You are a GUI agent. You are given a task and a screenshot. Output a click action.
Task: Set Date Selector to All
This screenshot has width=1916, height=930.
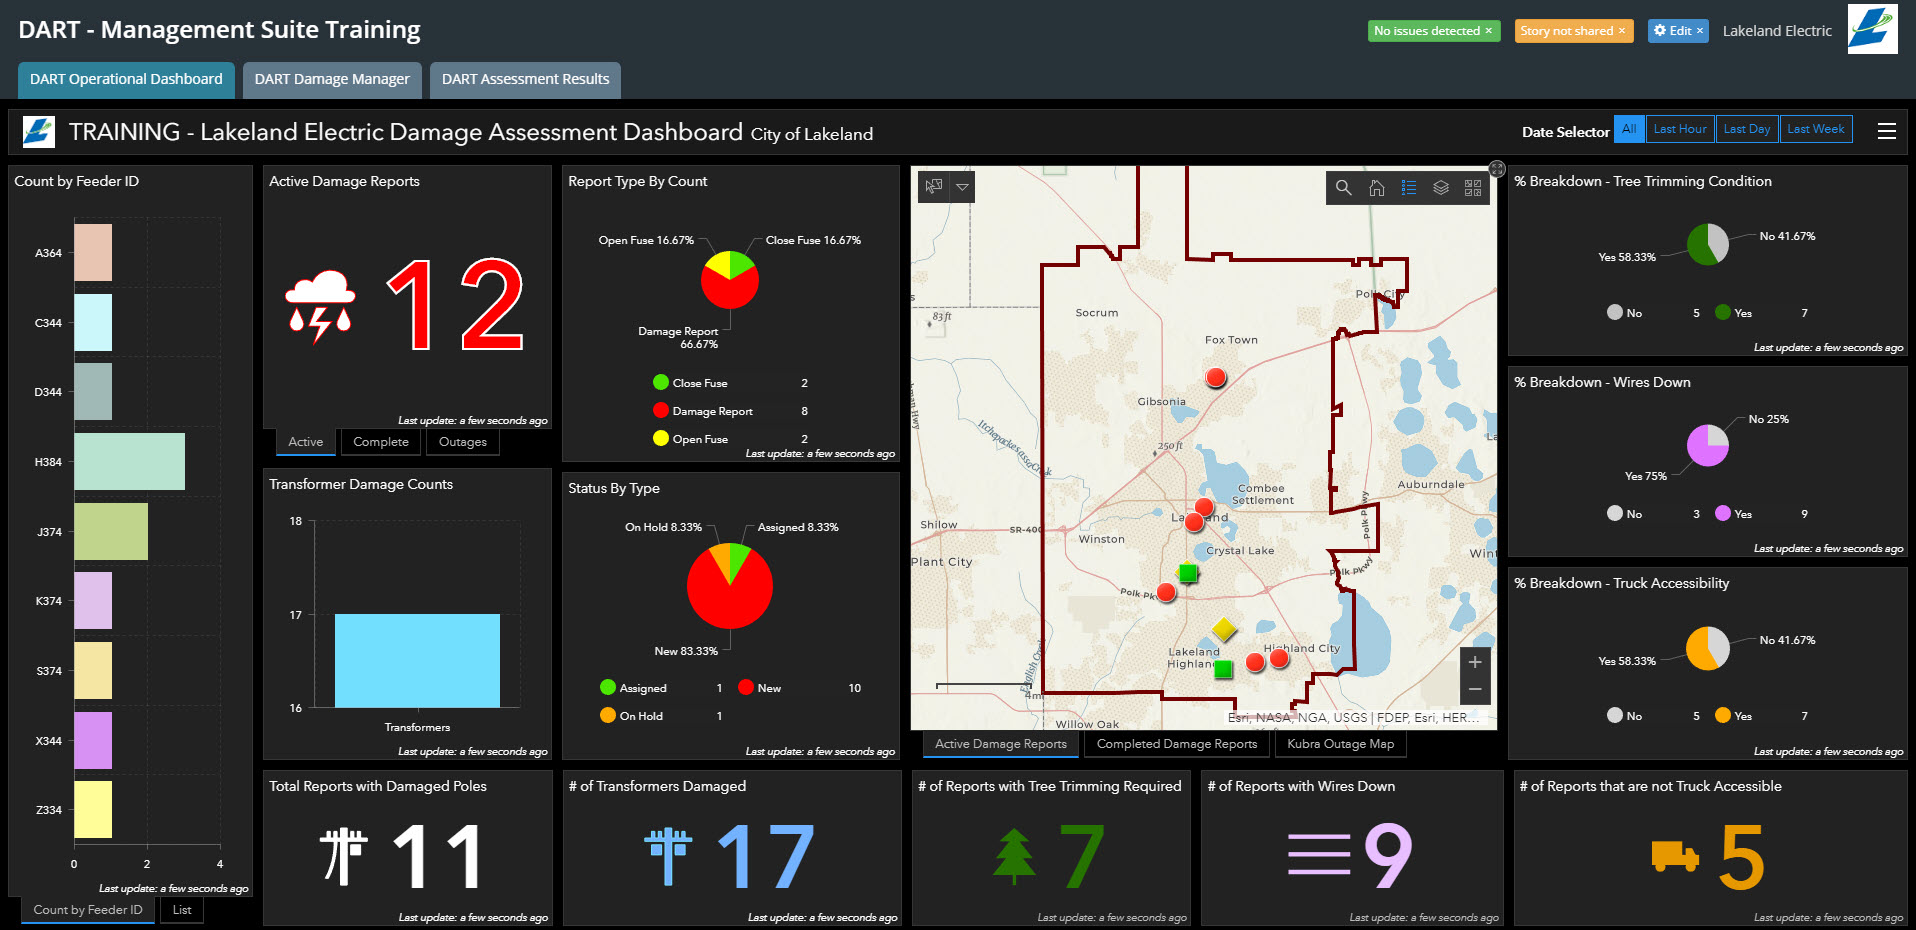click(x=1629, y=129)
